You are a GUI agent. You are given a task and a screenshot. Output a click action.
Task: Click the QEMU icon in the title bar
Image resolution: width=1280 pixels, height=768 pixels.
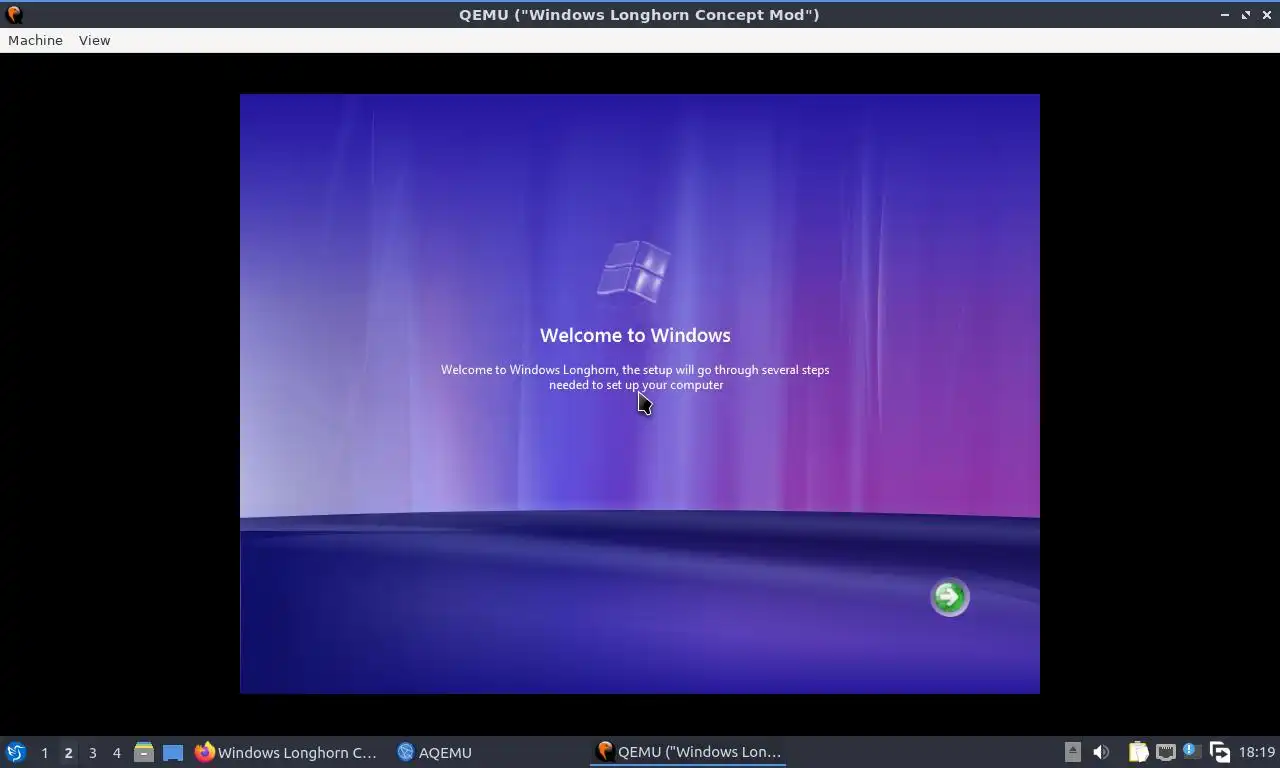[14, 14]
